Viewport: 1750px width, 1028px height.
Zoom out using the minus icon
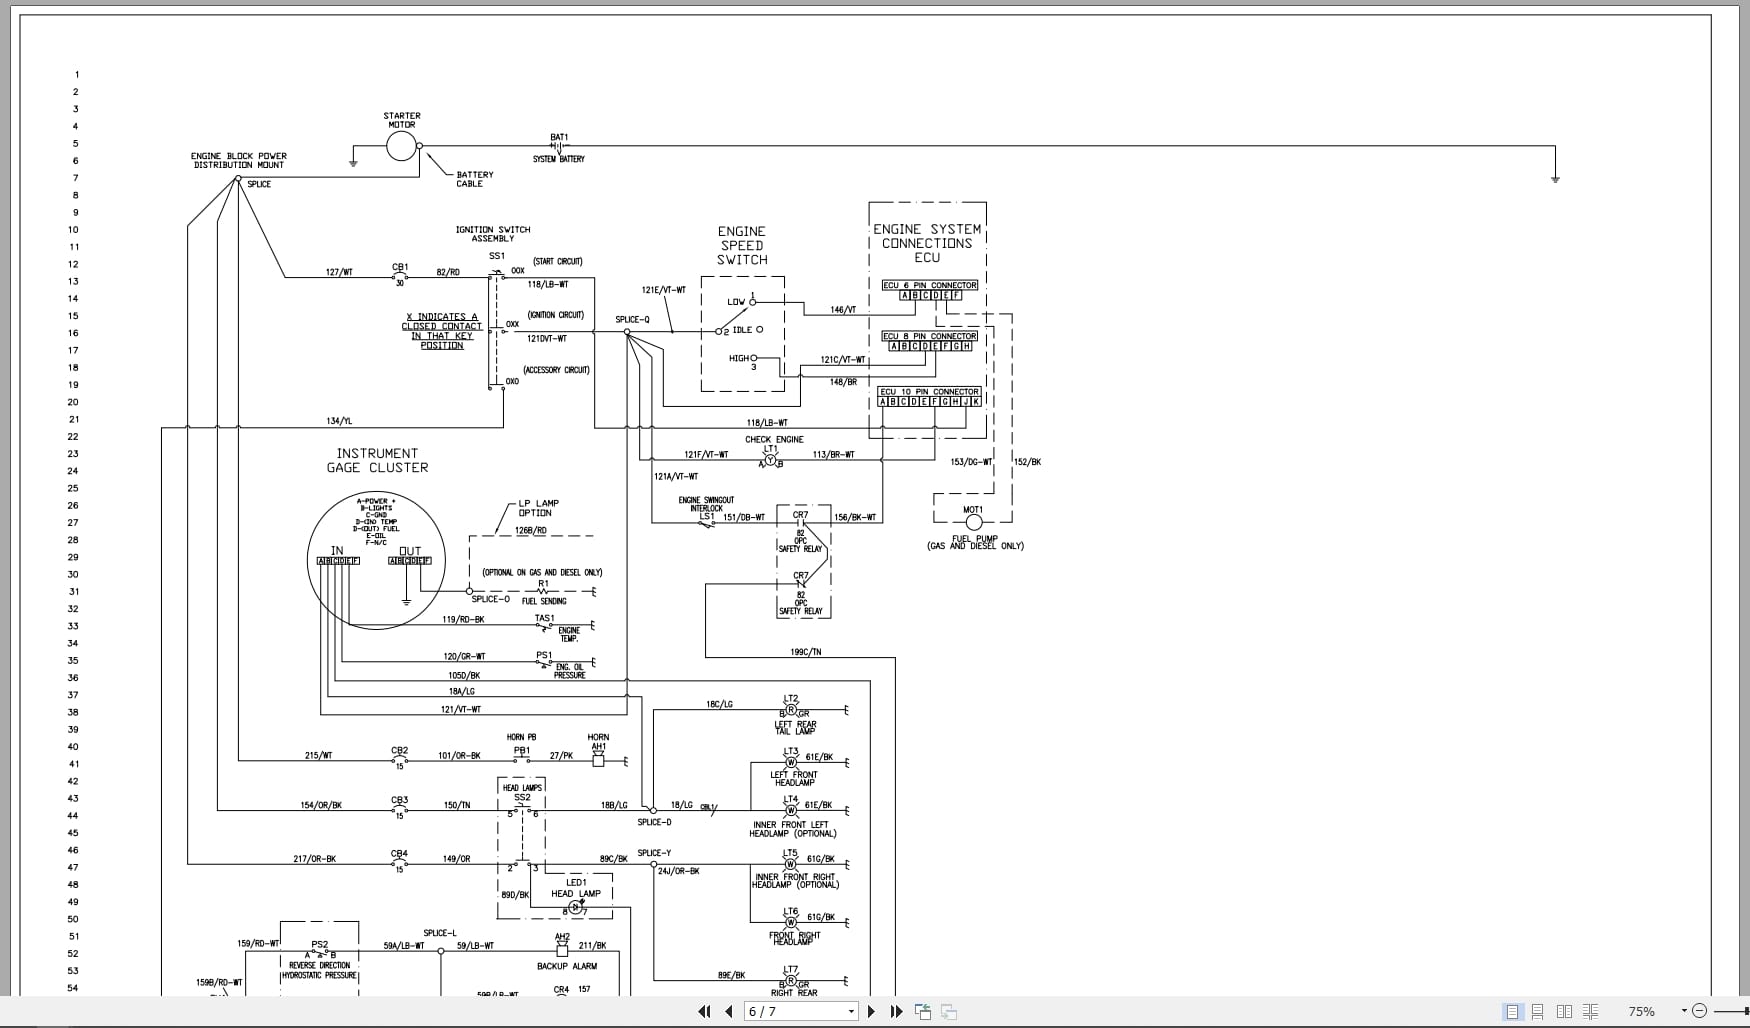pos(1700,1011)
